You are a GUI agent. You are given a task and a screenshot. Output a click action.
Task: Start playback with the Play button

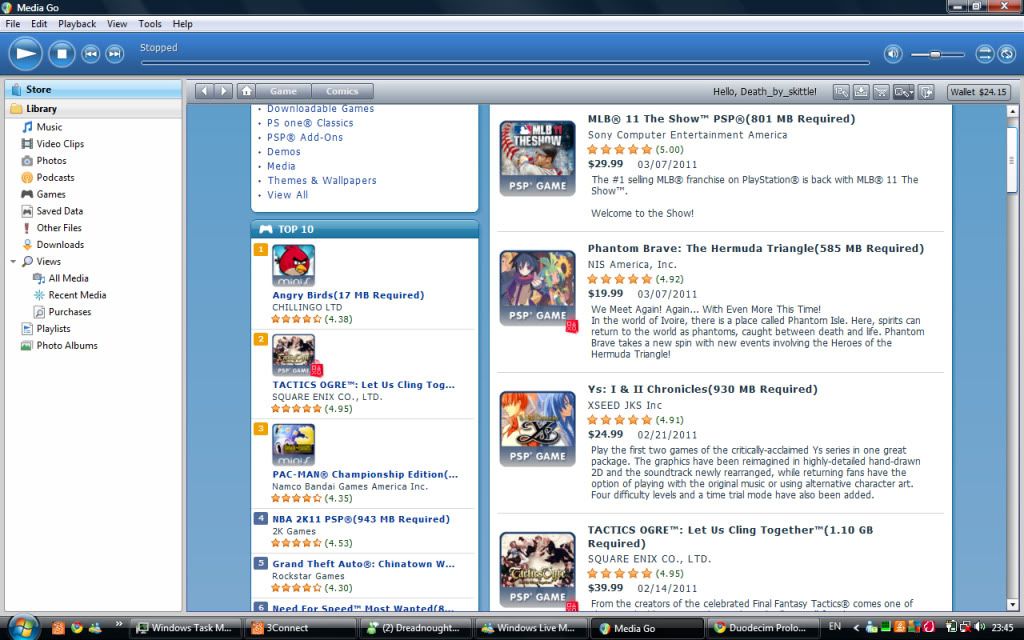[x=25, y=54]
